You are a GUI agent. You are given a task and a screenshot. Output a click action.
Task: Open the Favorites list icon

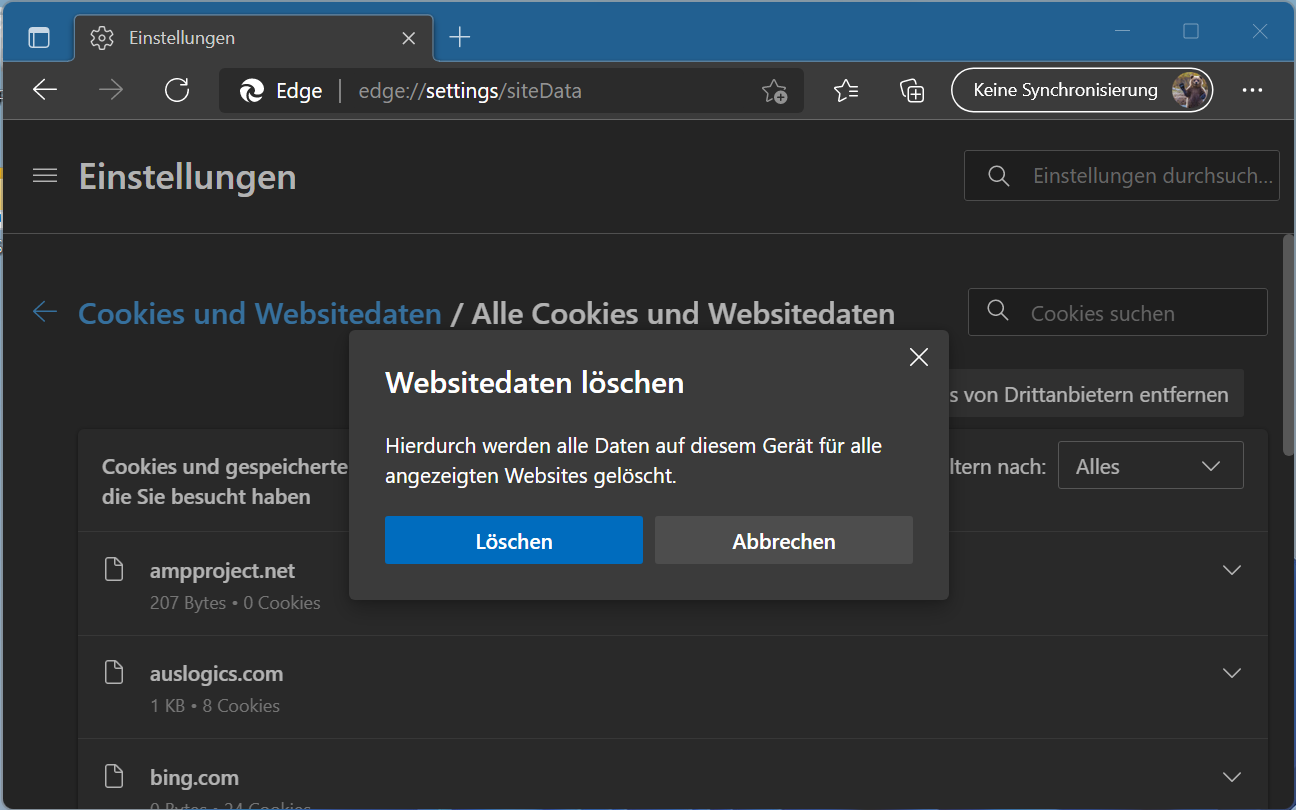coord(846,91)
